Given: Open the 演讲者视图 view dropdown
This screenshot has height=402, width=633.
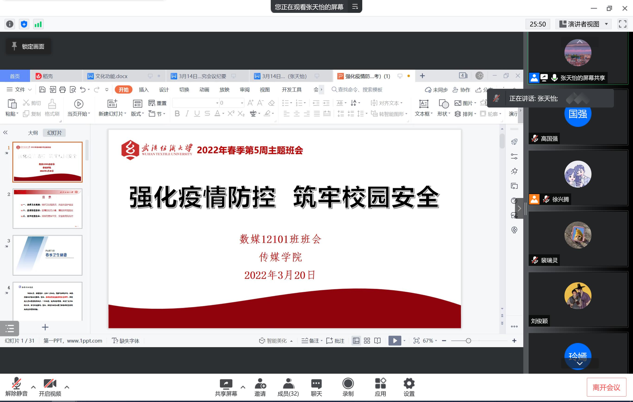Looking at the screenshot, I should 582,24.
